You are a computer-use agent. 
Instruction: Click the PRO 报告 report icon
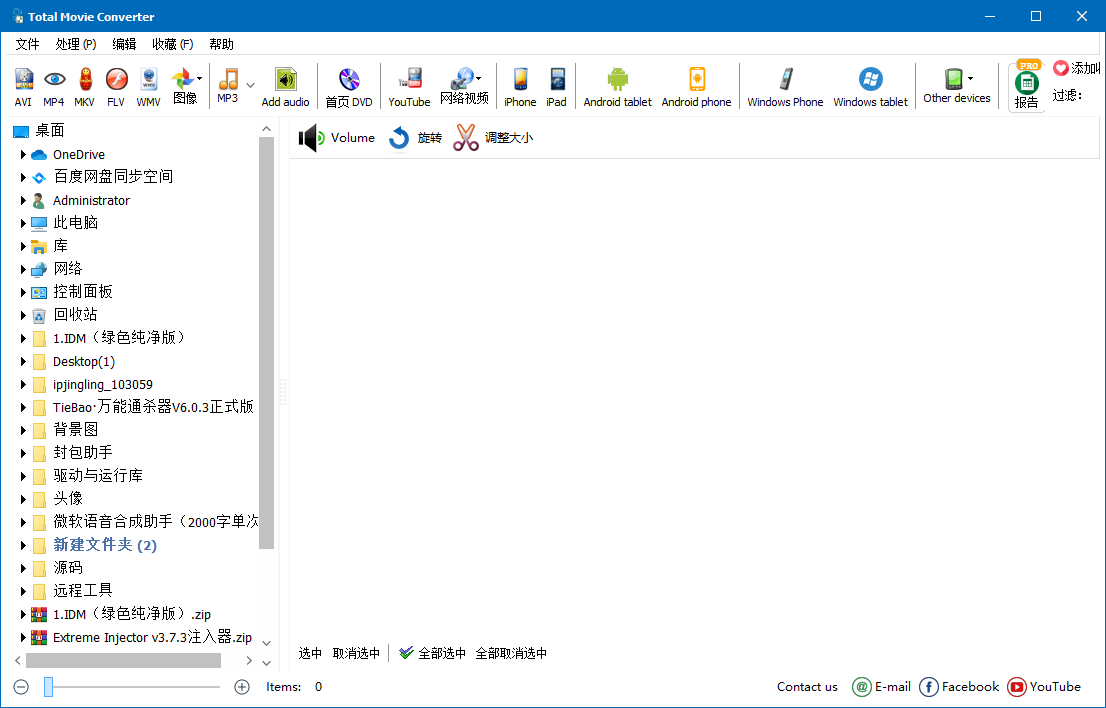(1026, 86)
